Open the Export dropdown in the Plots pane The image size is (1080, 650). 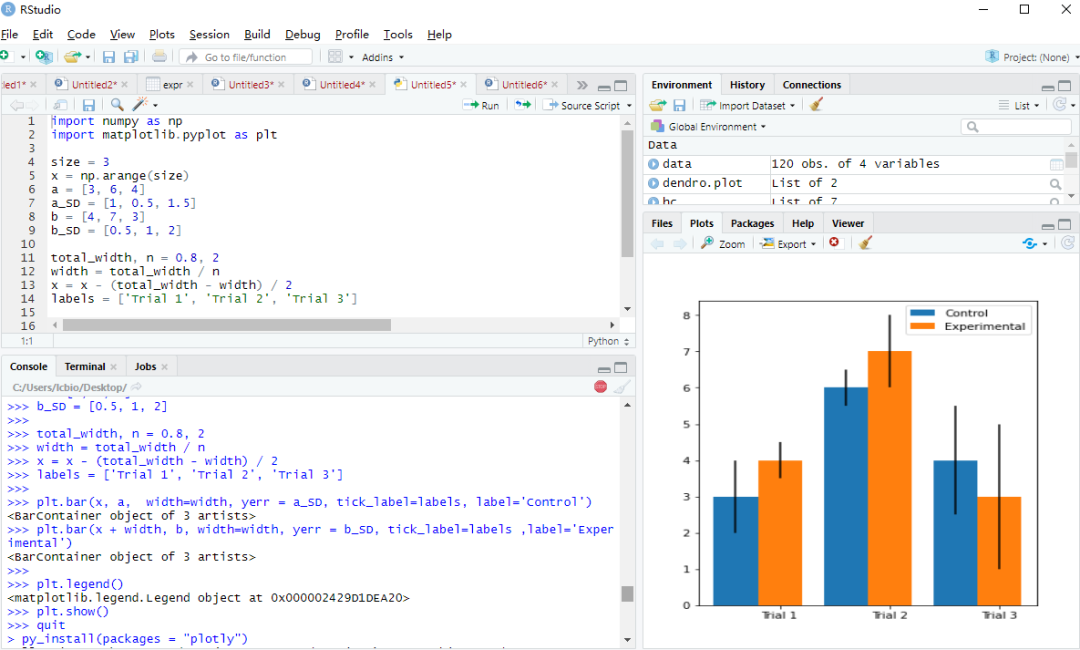(x=785, y=242)
